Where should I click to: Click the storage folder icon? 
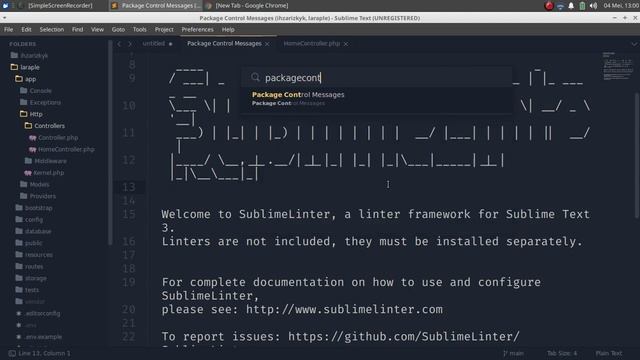[x=19, y=278]
